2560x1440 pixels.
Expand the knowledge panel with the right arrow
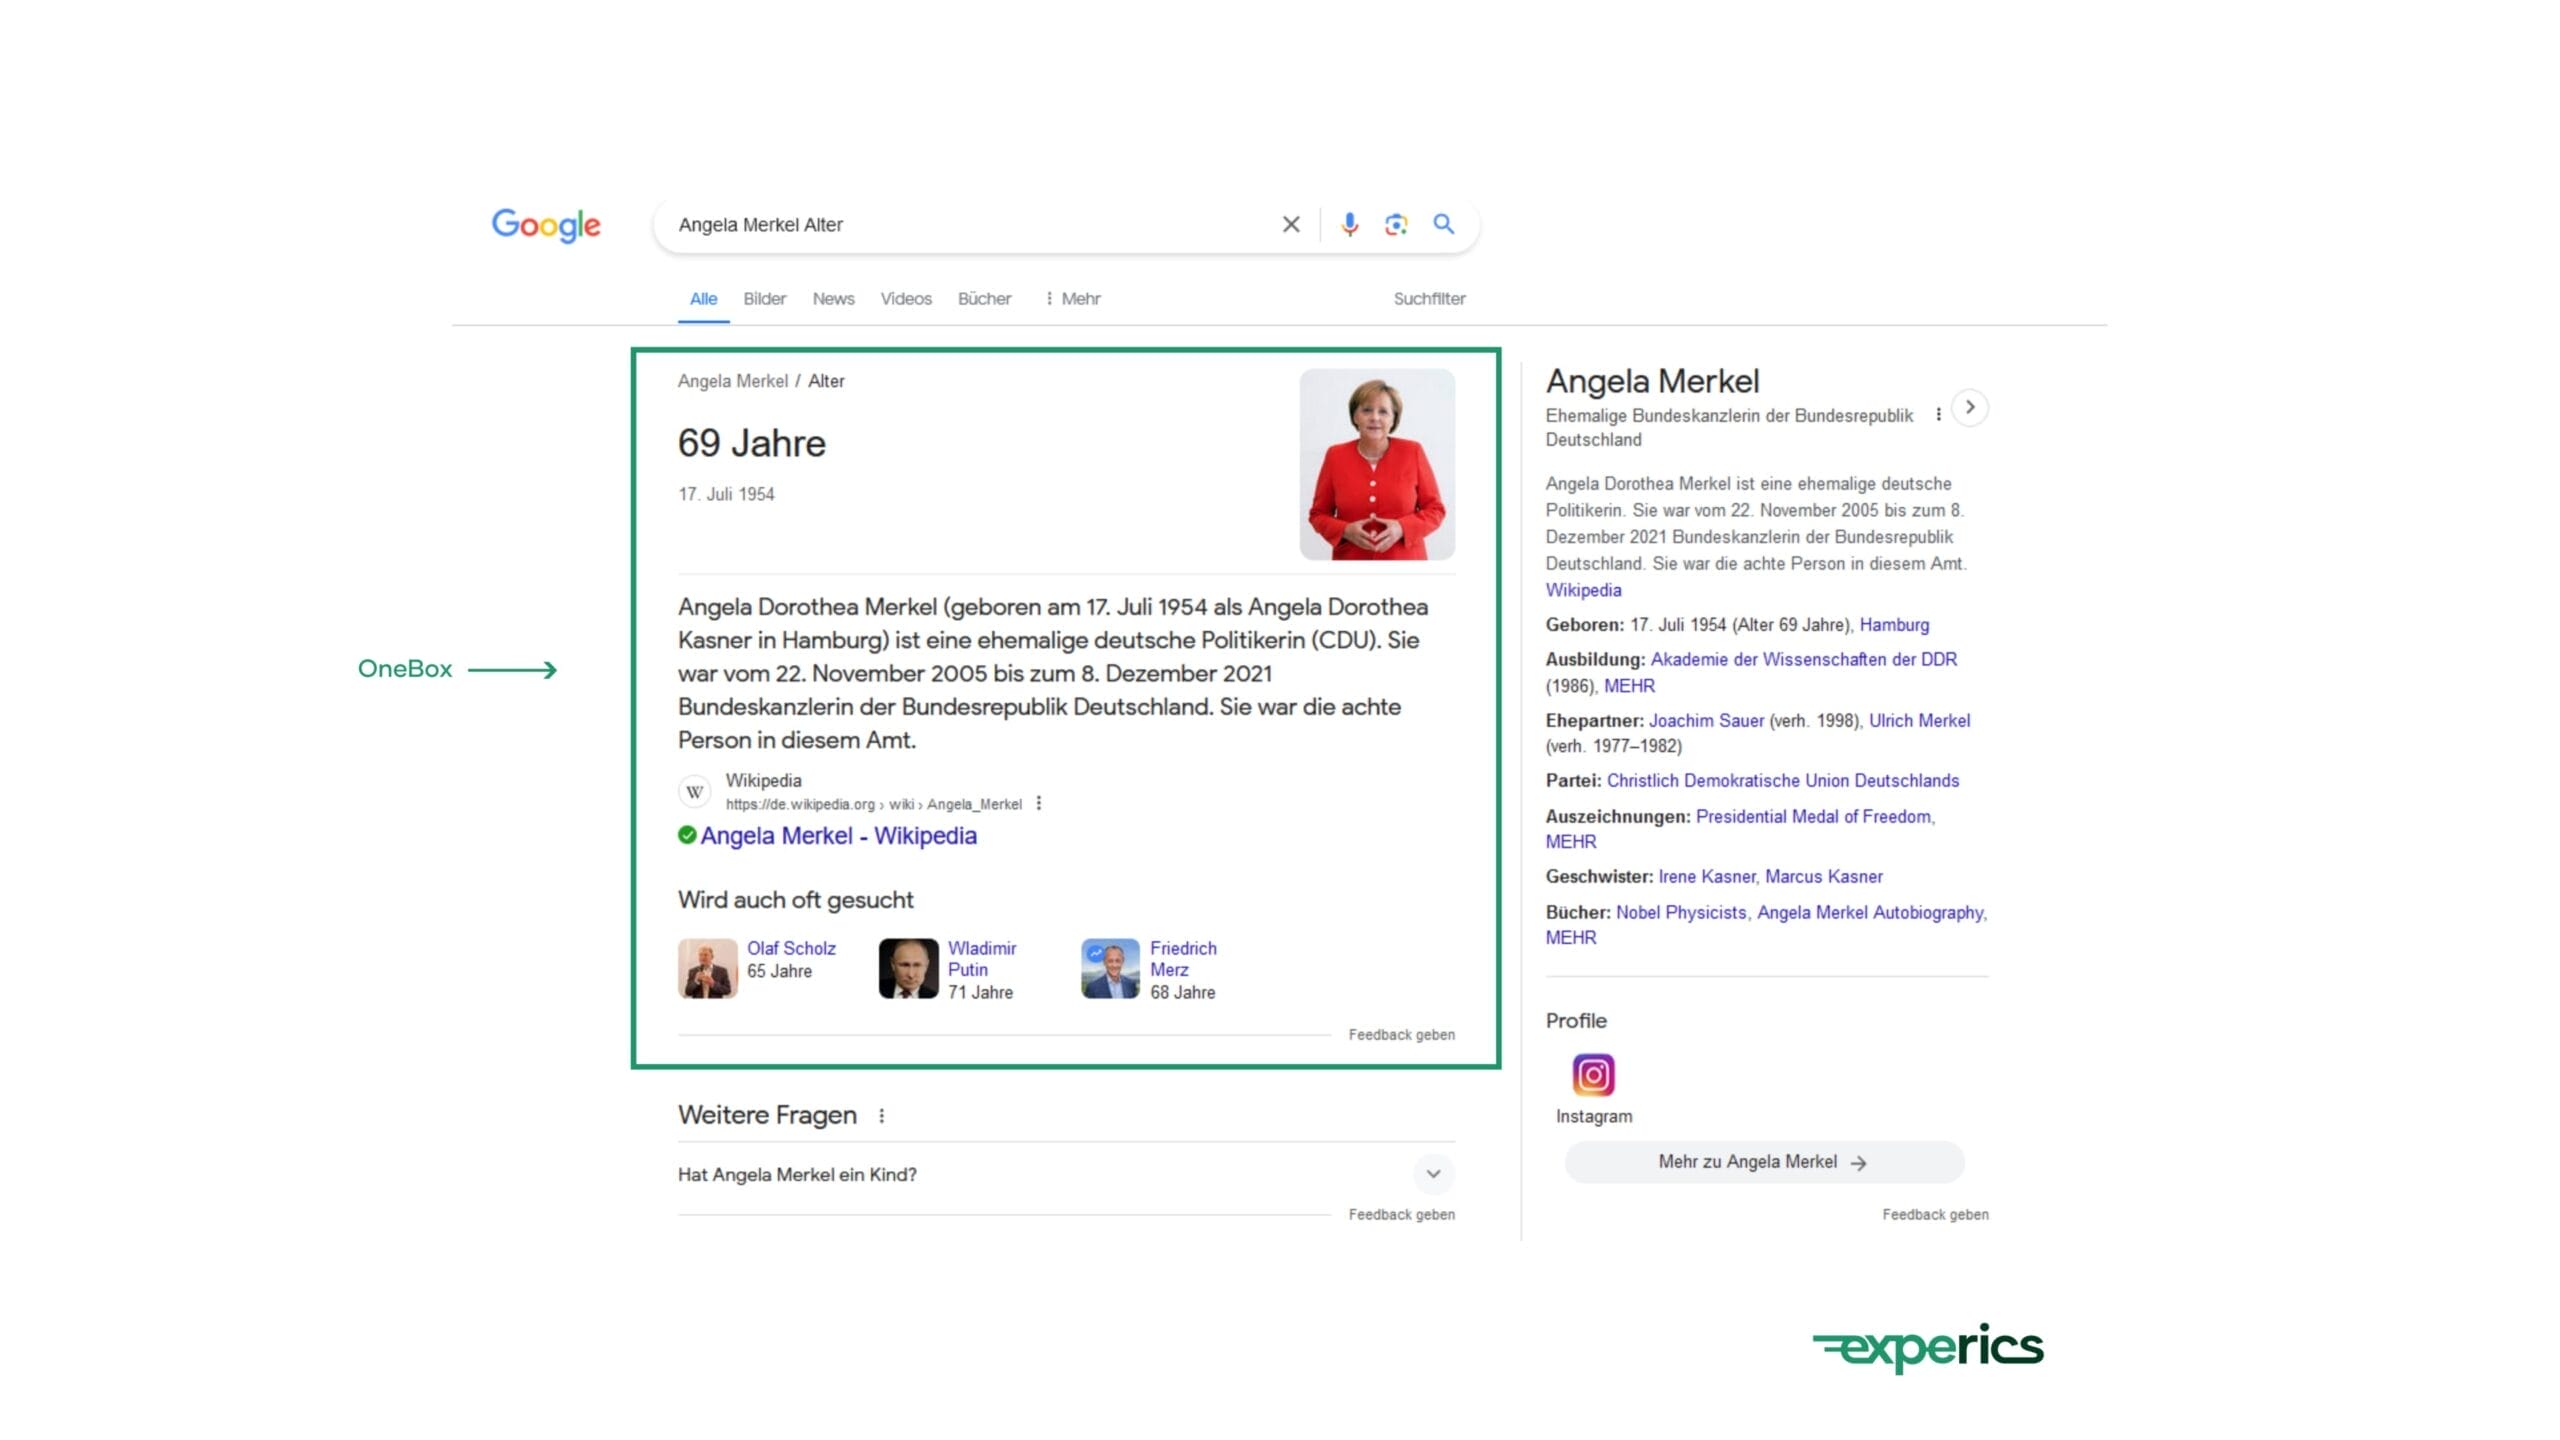(x=1969, y=408)
